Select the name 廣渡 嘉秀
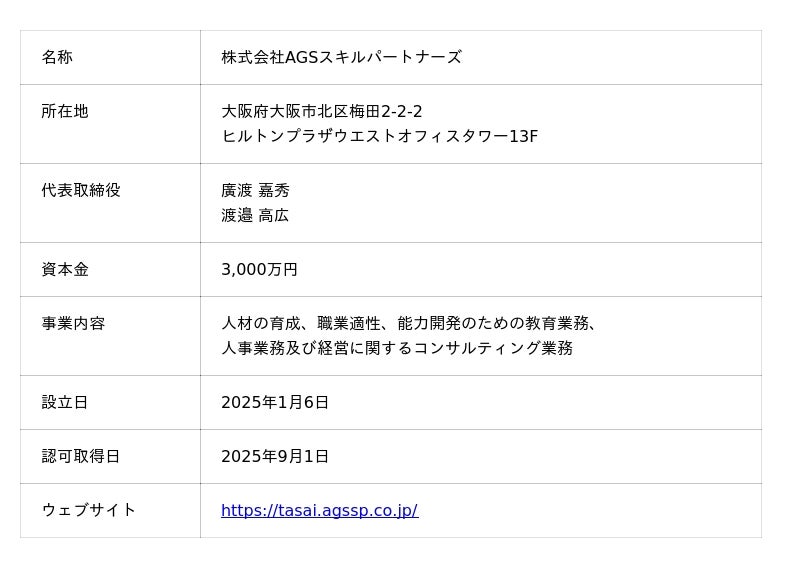The image size is (800, 568). click(x=255, y=190)
